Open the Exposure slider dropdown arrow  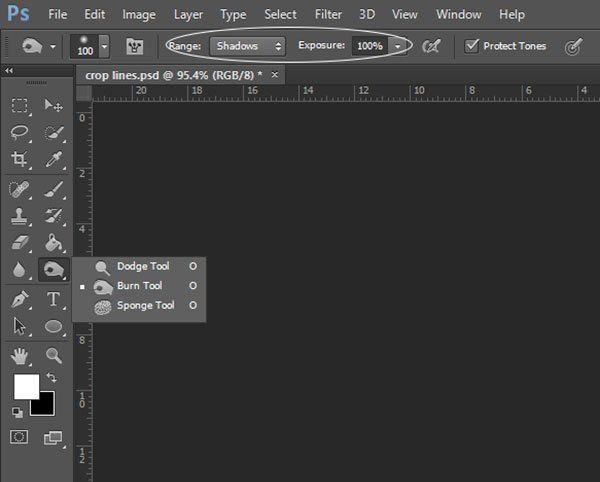coord(398,46)
